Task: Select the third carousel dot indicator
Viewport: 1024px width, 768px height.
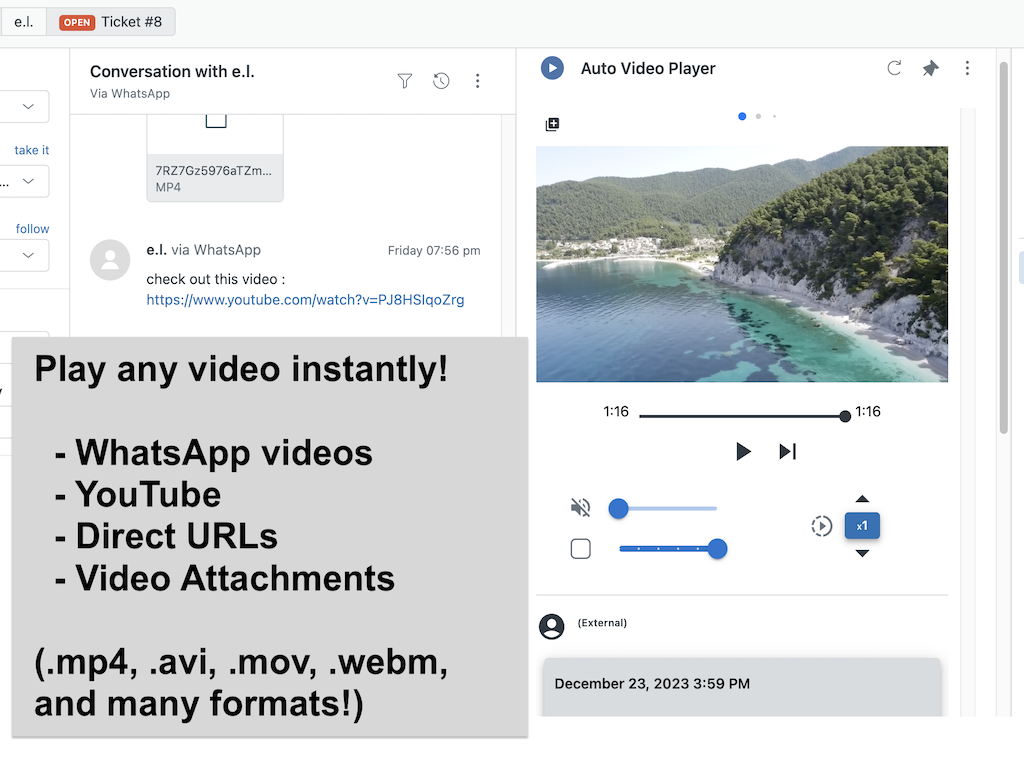Action: point(775,116)
